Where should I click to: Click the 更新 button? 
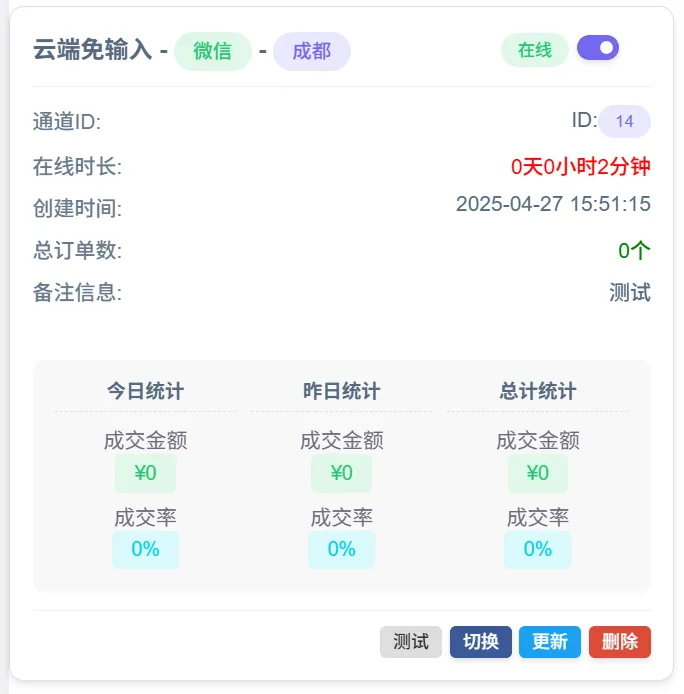pyautogui.click(x=550, y=642)
